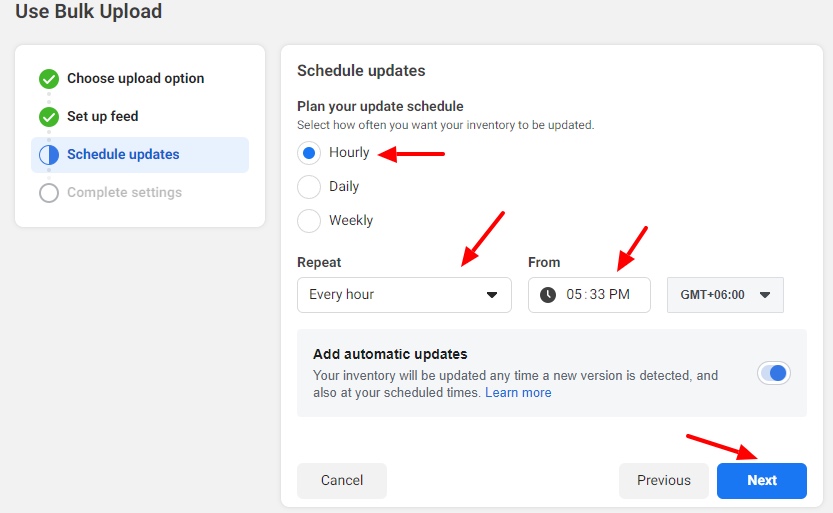
Task: Go to the Choose upload option step
Action: 135,79
